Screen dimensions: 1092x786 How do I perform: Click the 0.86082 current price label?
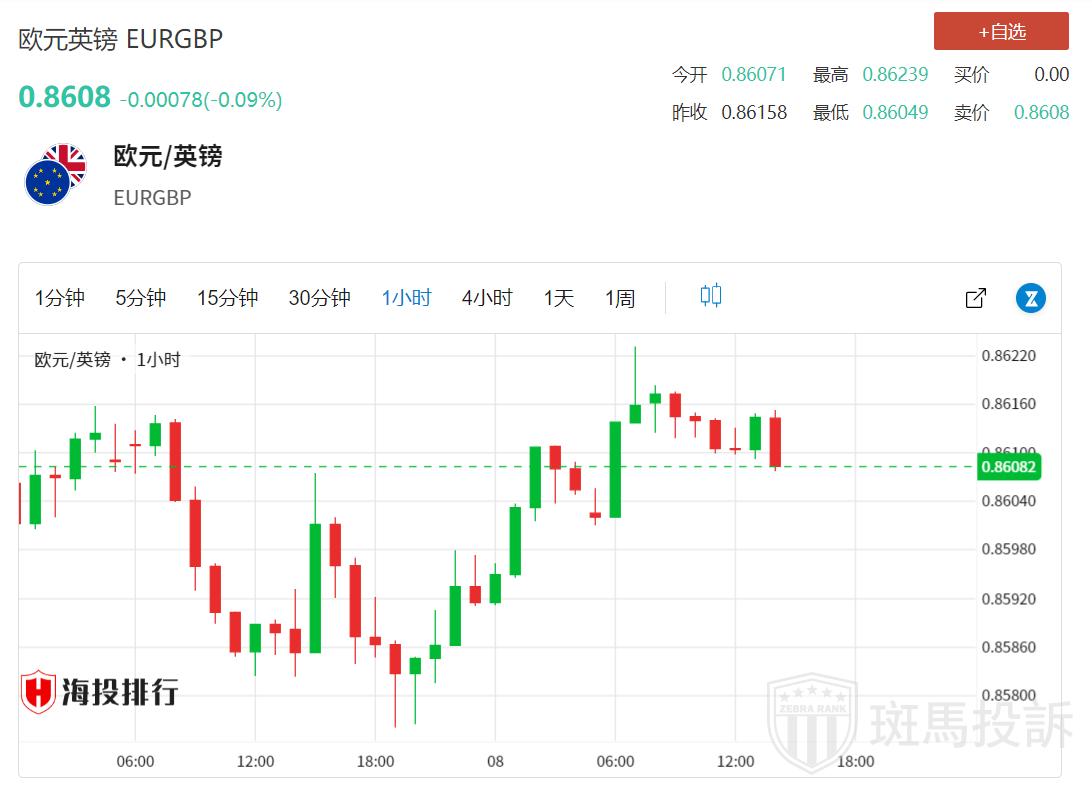coord(1008,466)
